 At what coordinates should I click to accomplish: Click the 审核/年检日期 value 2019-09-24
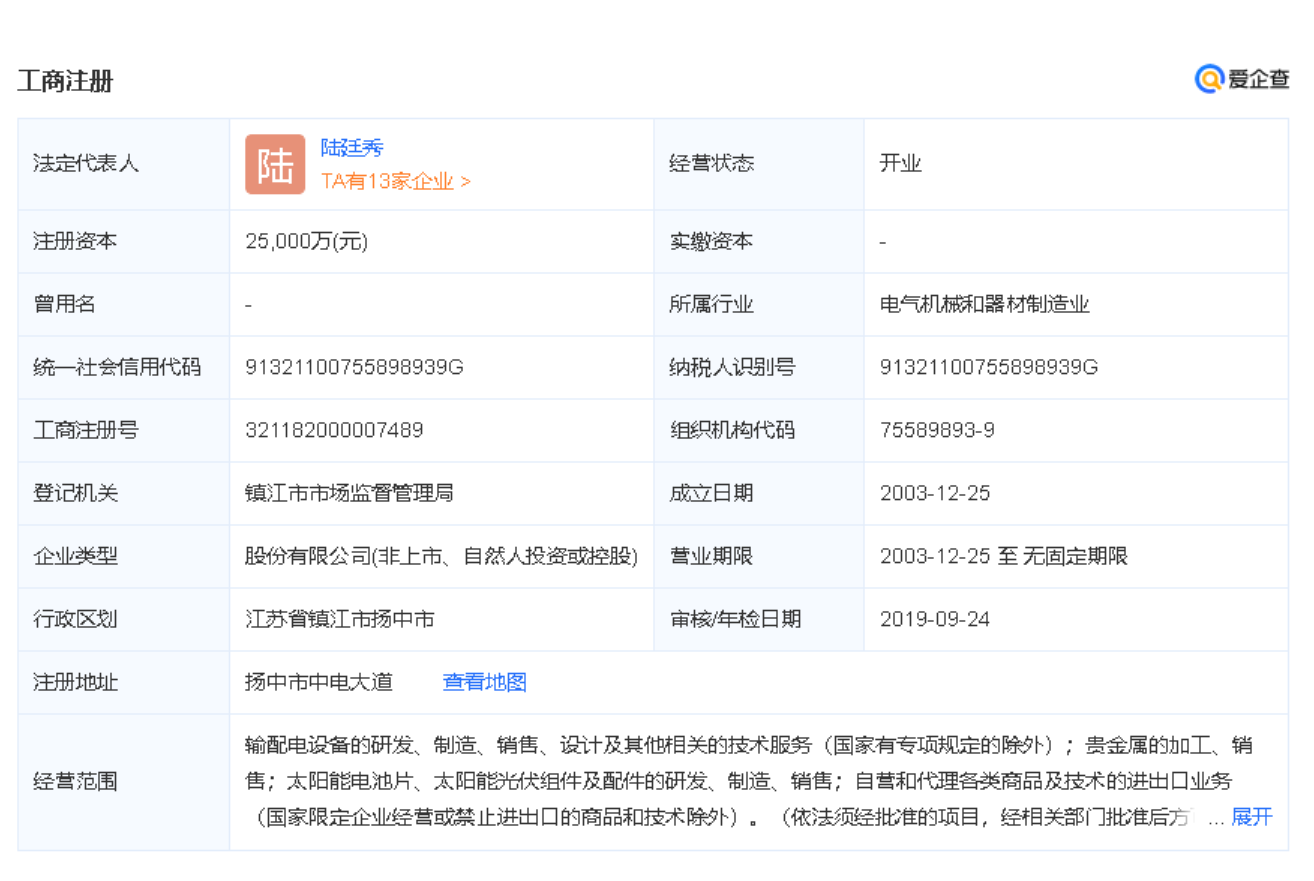click(x=935, y=619)
